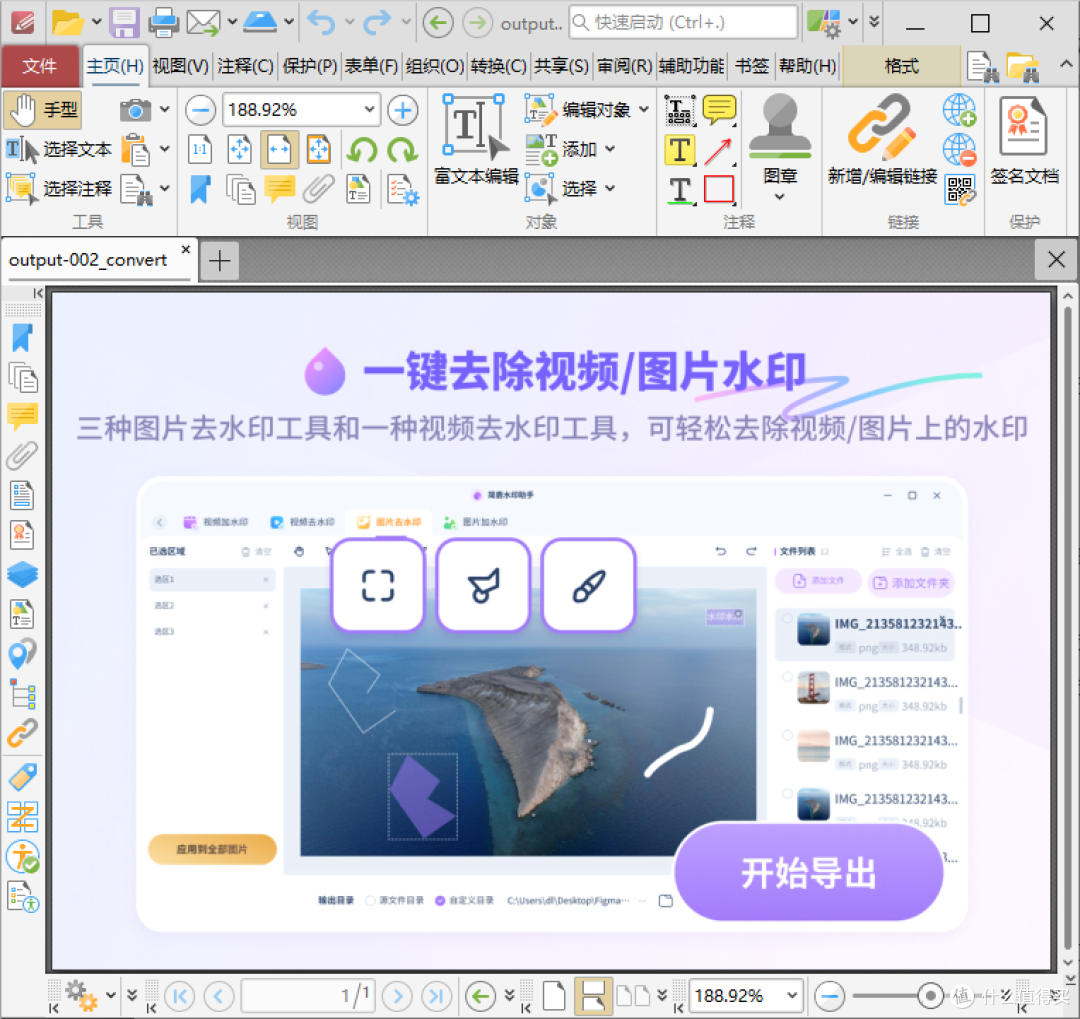This screenshot has width=1080, height=1019.
Task: Select the red arrow annotation tool
Action: (719, 151)
